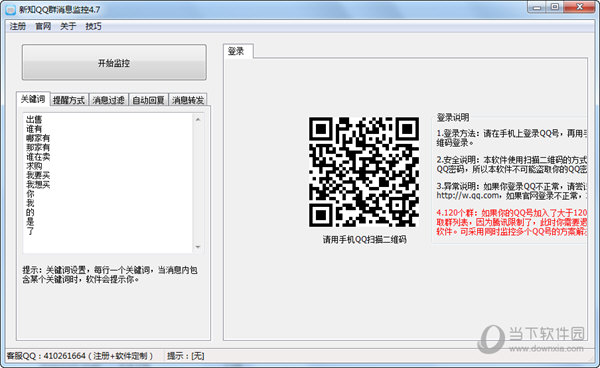Click the keyword 我要买 line
600x368 pixels.
(x=38, y=175)
